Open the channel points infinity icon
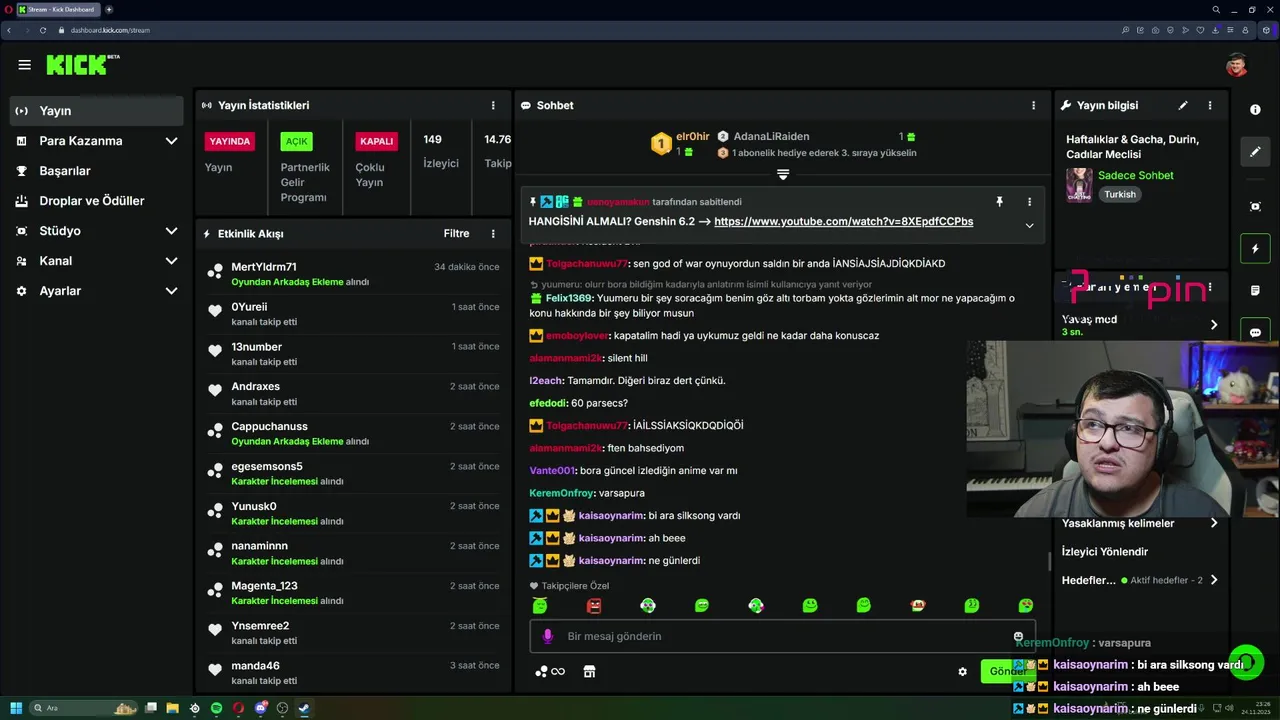The image size is (1280, 720). tap(550, 672)
